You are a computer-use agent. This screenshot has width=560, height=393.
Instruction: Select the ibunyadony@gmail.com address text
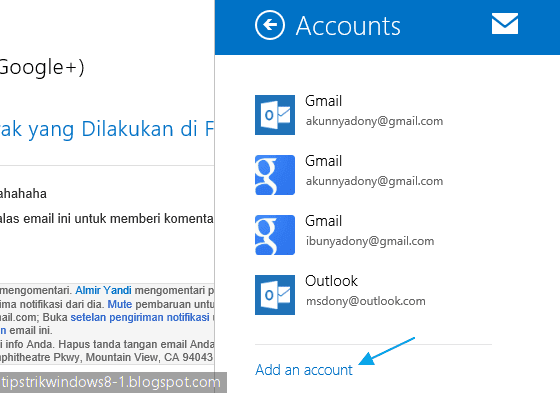click(370, 241)
